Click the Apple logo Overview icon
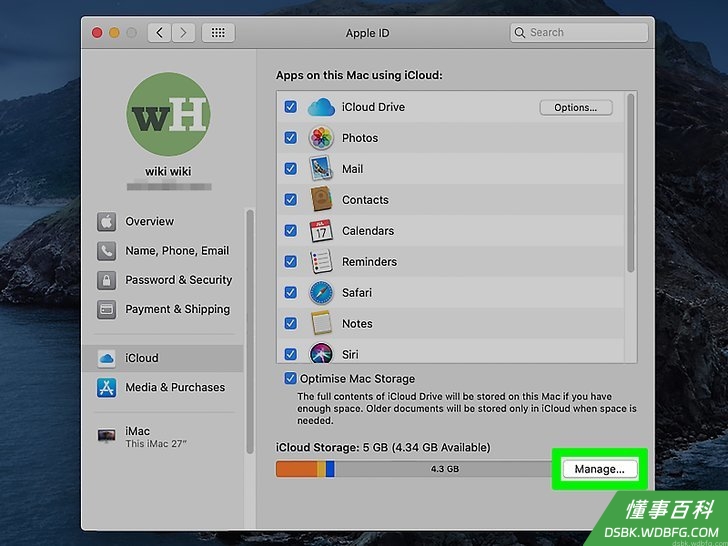This screenshot has width=728, height=546. coord(106,221)
